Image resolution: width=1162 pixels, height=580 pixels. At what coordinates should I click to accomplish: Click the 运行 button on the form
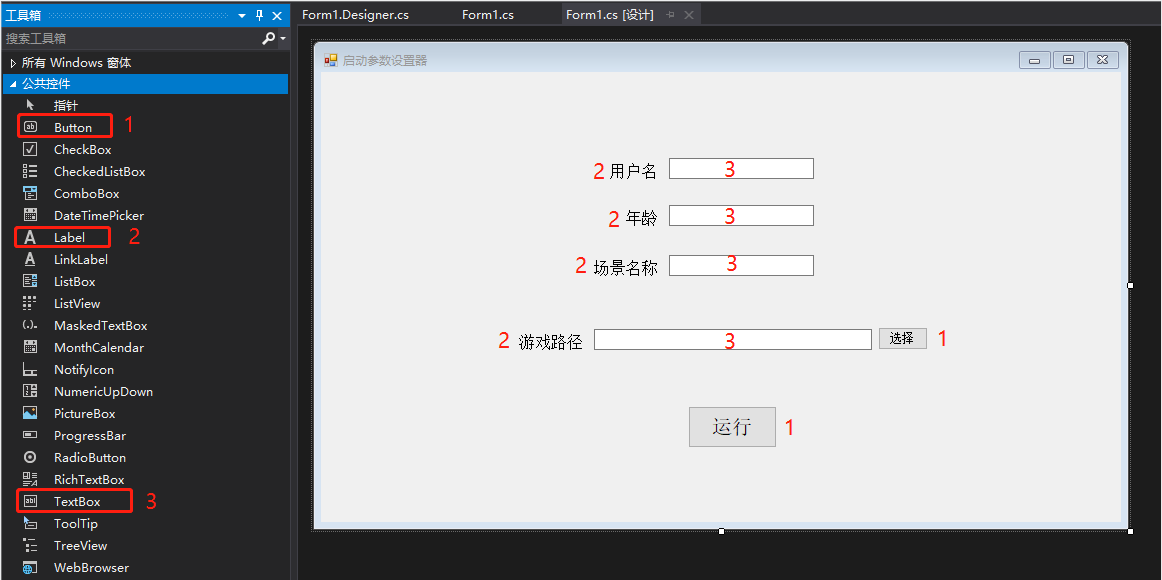[x=732, y=427]
